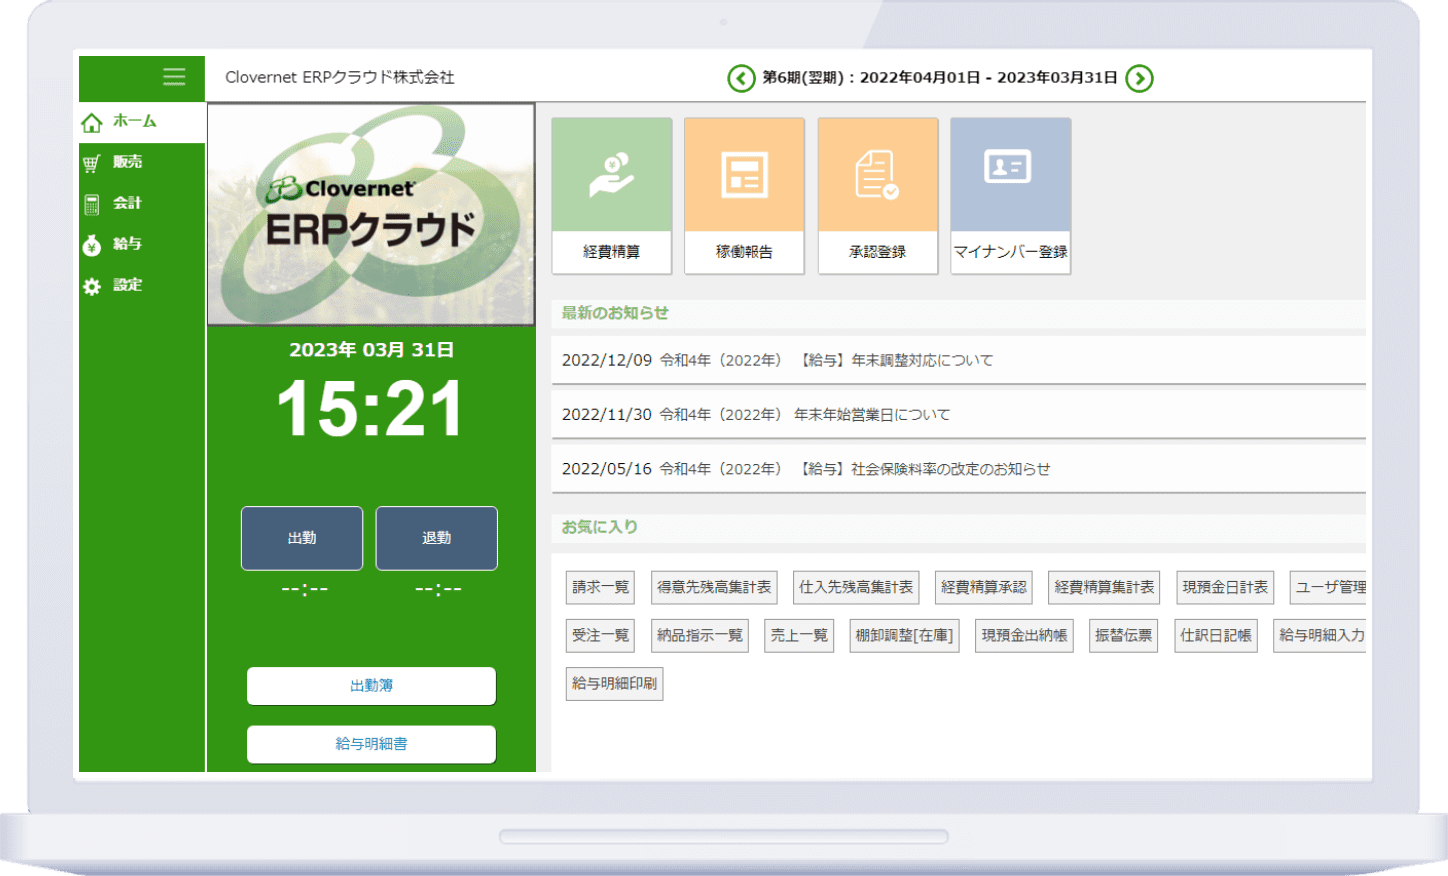
Task: Open the 出勤簿 attendance book
Action: (371, 686)
